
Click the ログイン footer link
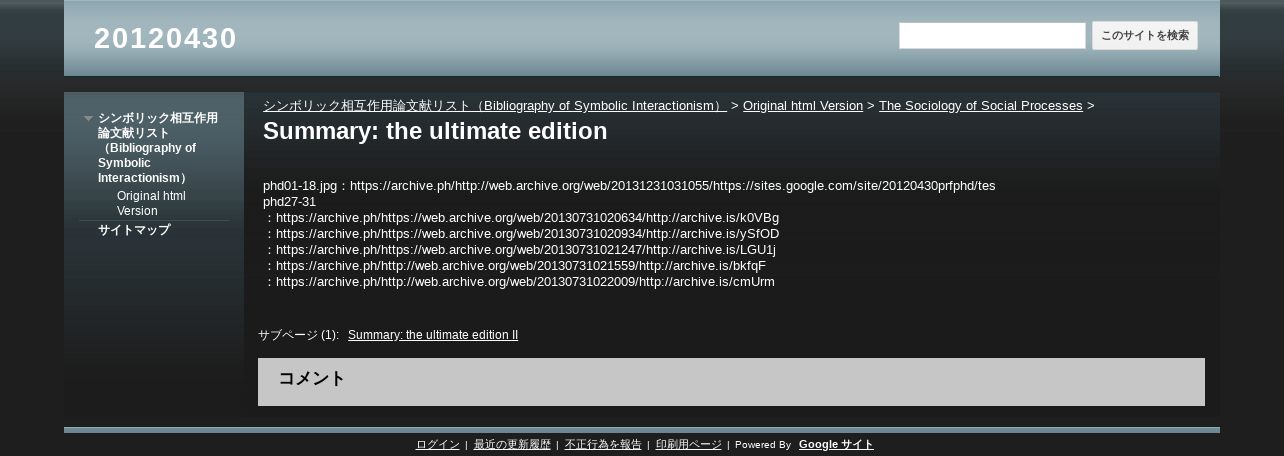[x=437, y=445]
